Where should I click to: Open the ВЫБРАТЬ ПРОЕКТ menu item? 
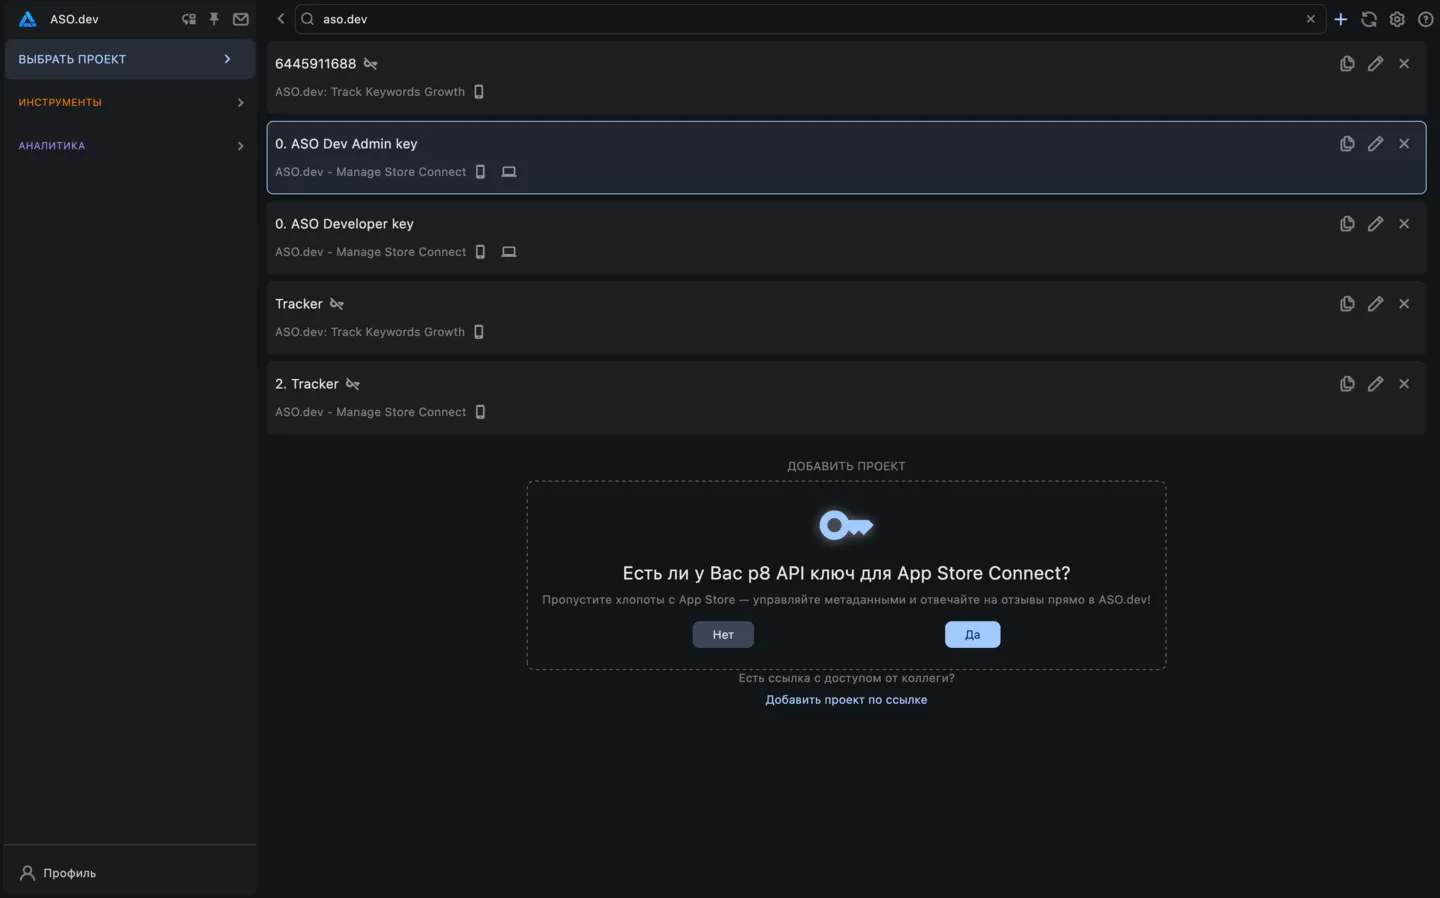(128, 59)
